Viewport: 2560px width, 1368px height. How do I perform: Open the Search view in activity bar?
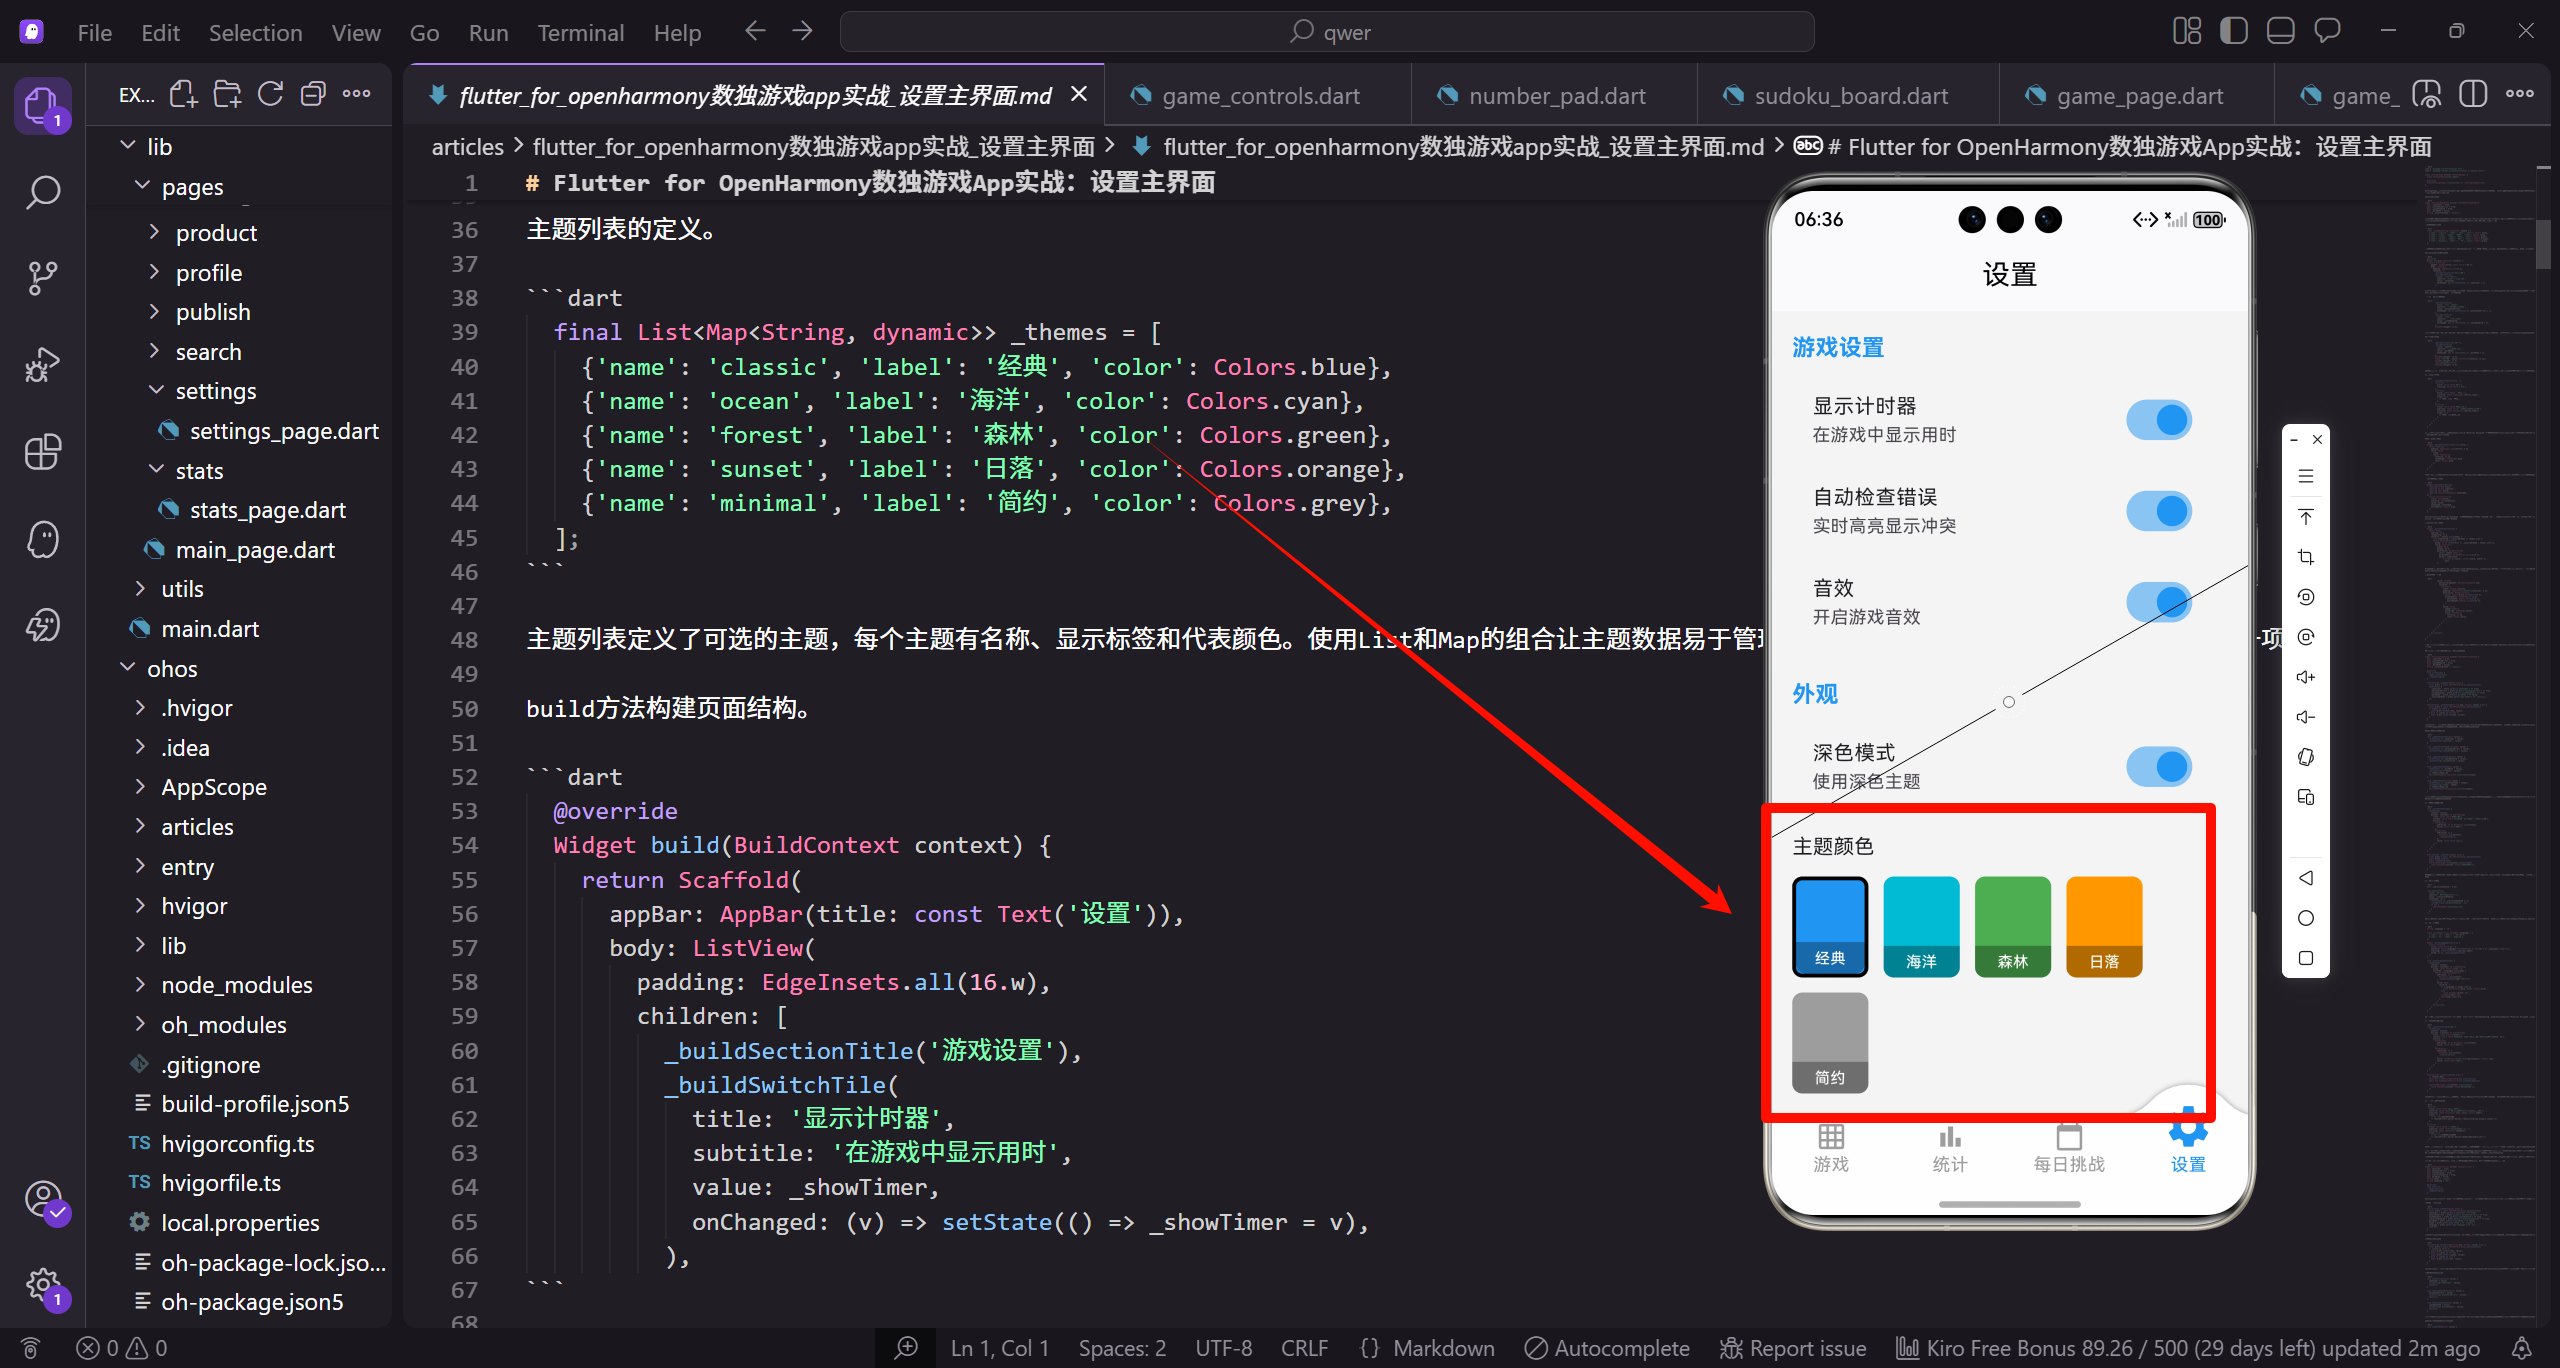click(42, 192)
